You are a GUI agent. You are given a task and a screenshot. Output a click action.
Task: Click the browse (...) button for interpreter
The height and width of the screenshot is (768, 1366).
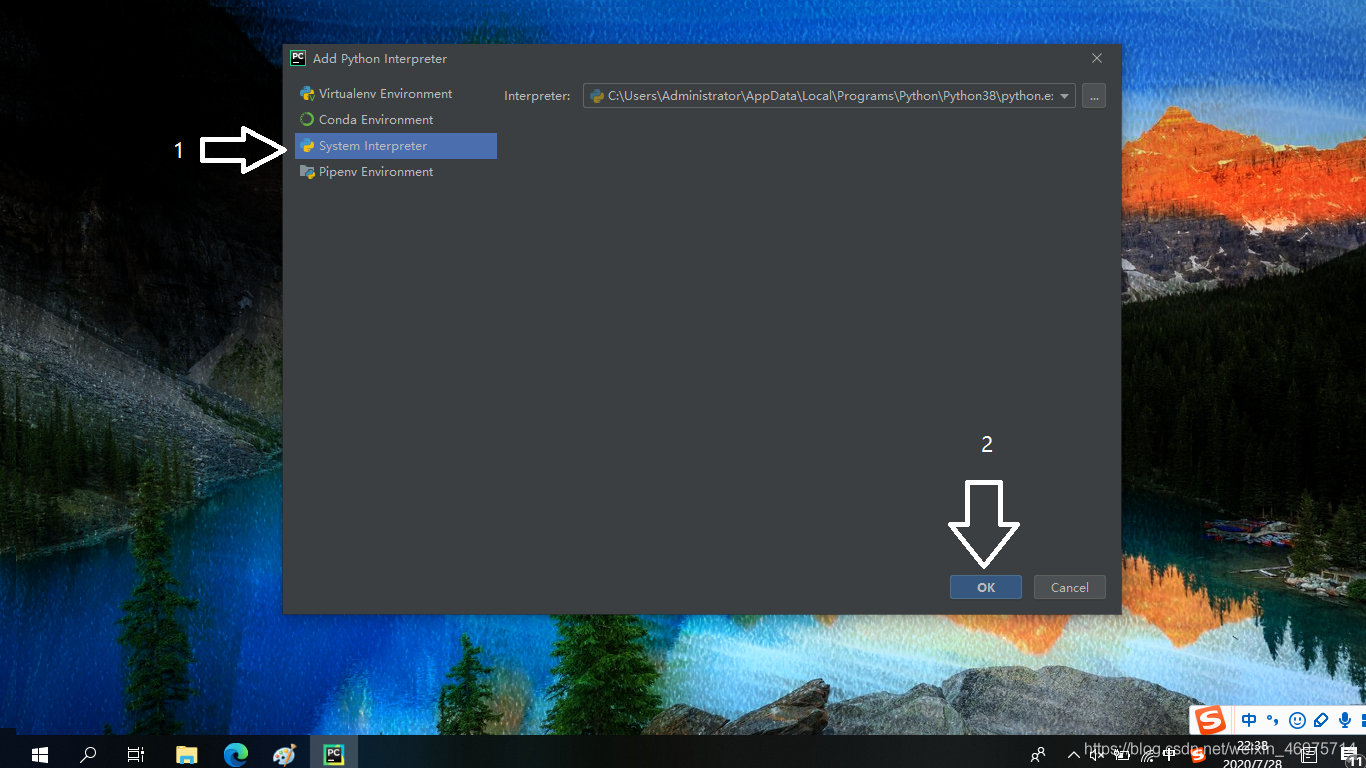click(x=1094, y=96)
